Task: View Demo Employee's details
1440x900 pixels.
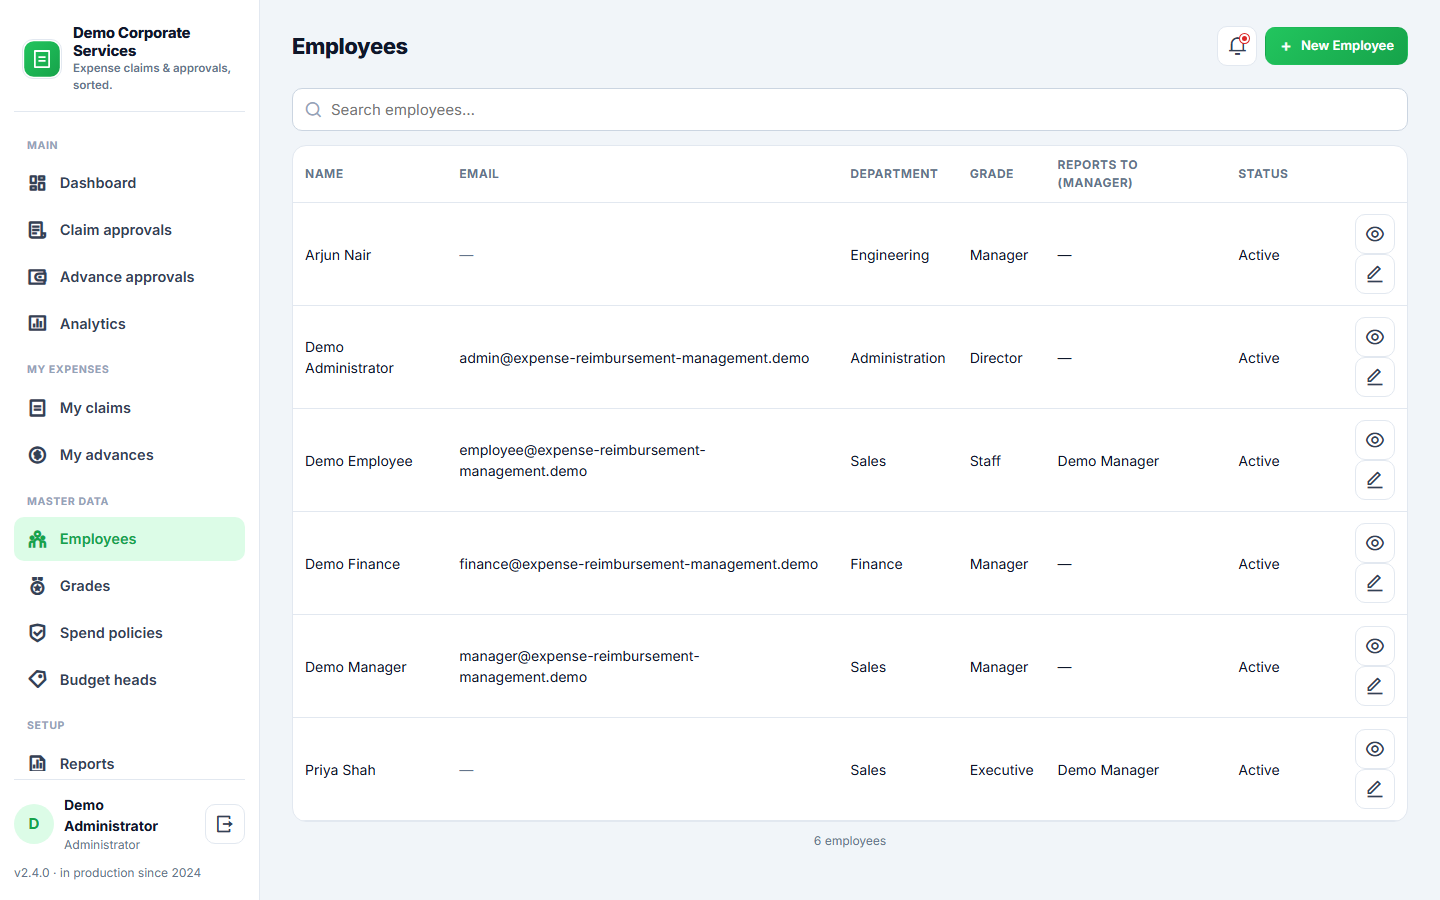Action: 1375,440
